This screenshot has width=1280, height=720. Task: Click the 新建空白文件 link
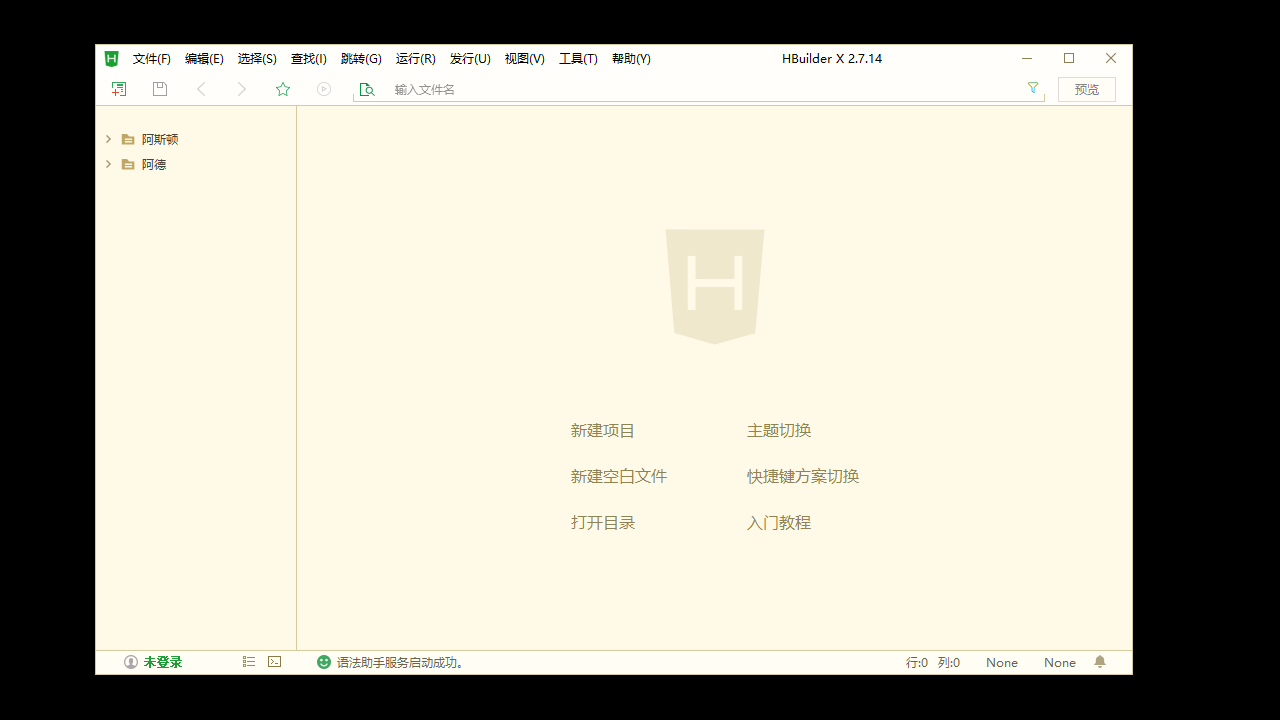(619, 477)
